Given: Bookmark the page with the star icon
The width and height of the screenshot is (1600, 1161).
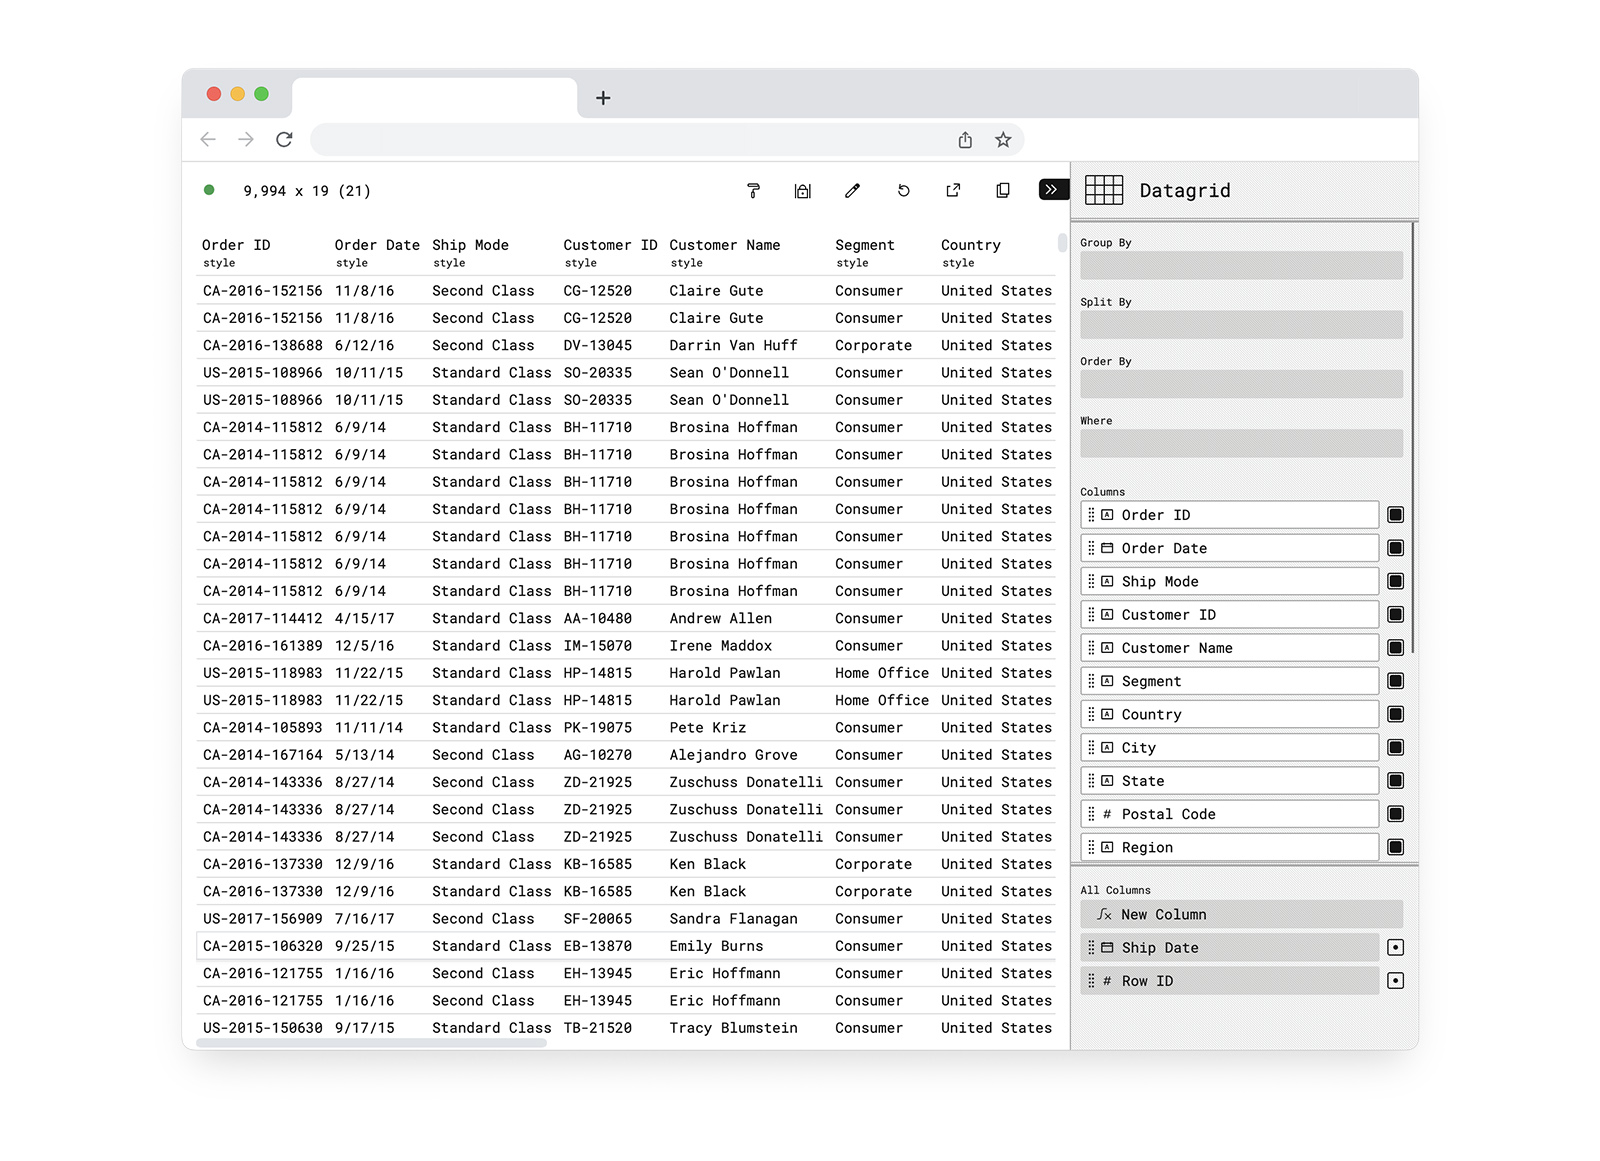Looking at the screenshot, I should pos(1003,140).
